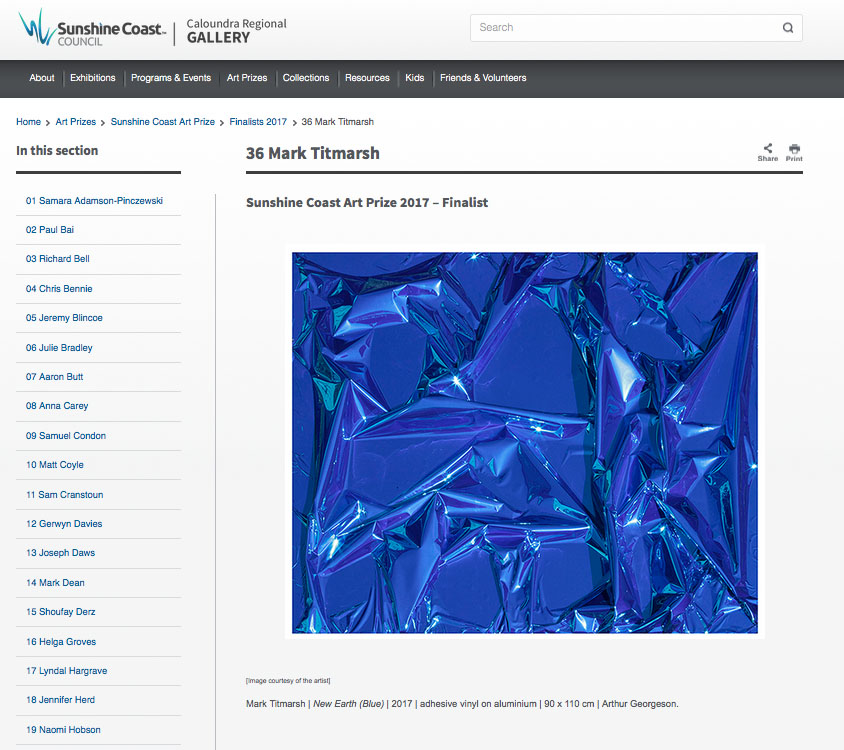The width and height of the screenshot is (844, 750).
Task: Select 03 Richard Bell in sidebar
Action: pyautogui.click(x=58, y=259)
